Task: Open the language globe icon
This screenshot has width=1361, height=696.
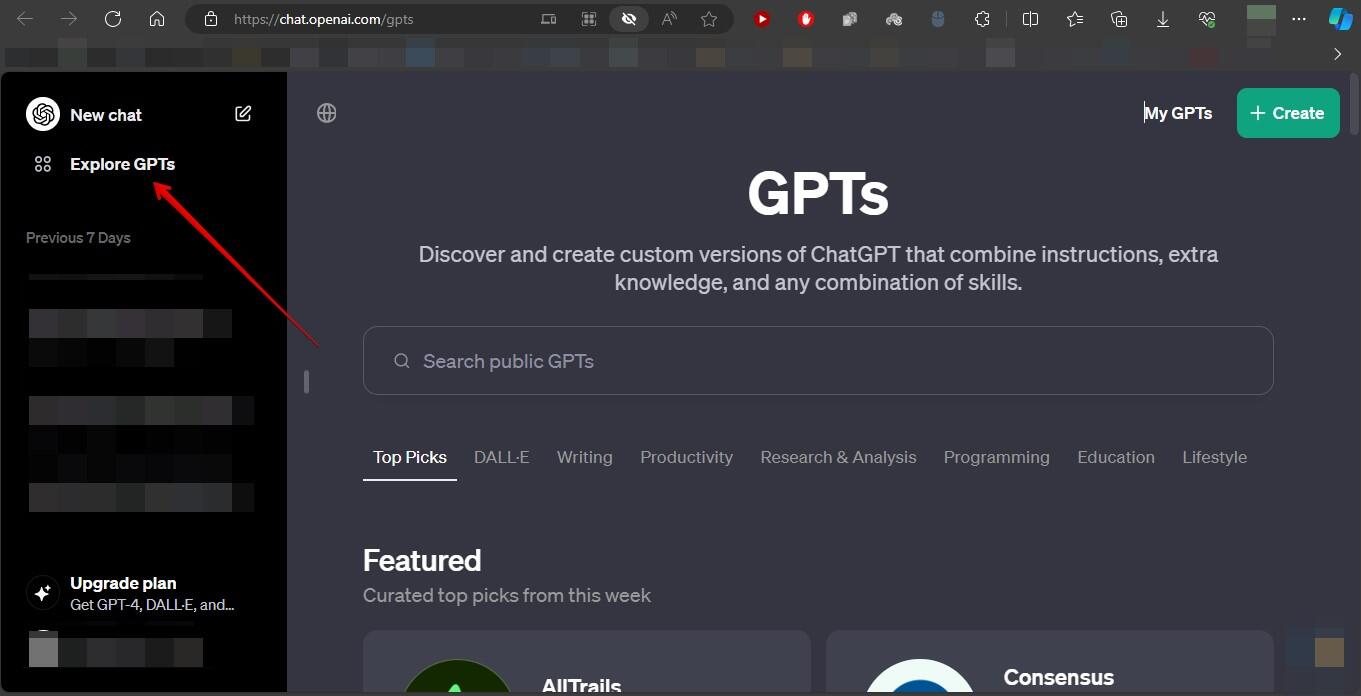Action: click(x=326, y=113)
